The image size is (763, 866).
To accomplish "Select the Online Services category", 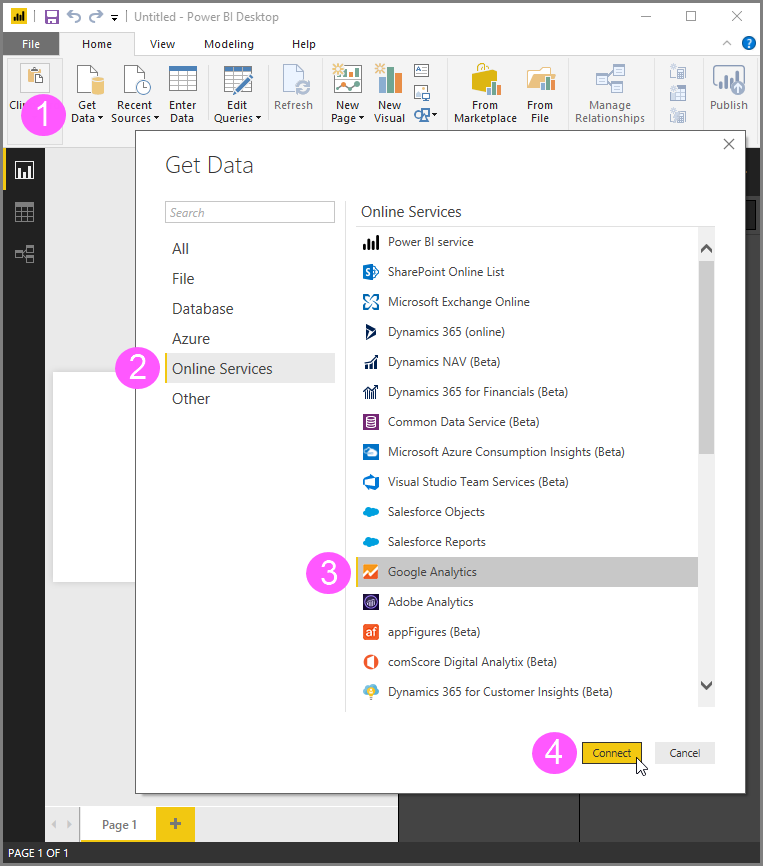I will [x=250, y=368].
